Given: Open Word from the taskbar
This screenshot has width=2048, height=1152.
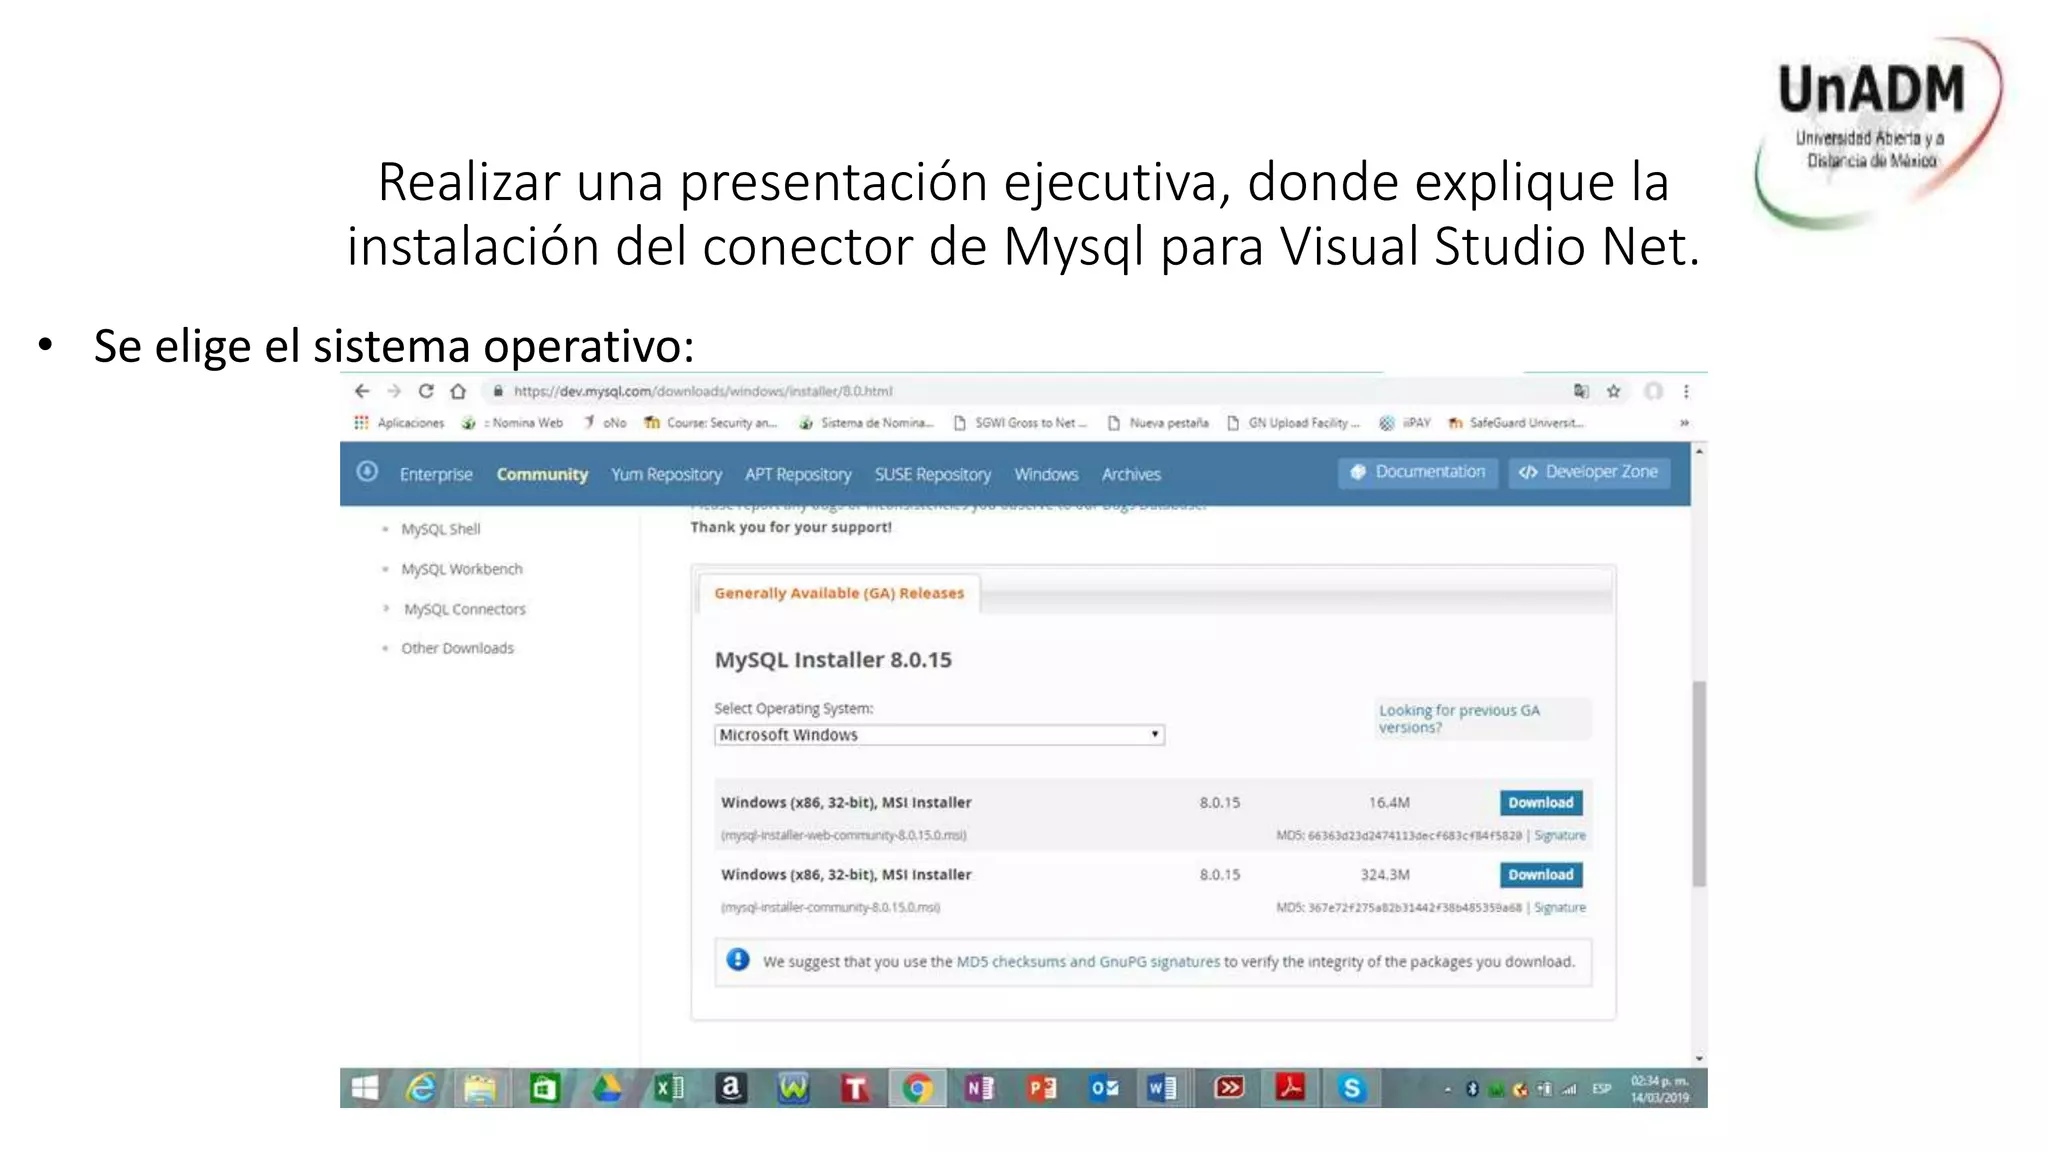Looking at the screenshot, I should 1163,1088.
